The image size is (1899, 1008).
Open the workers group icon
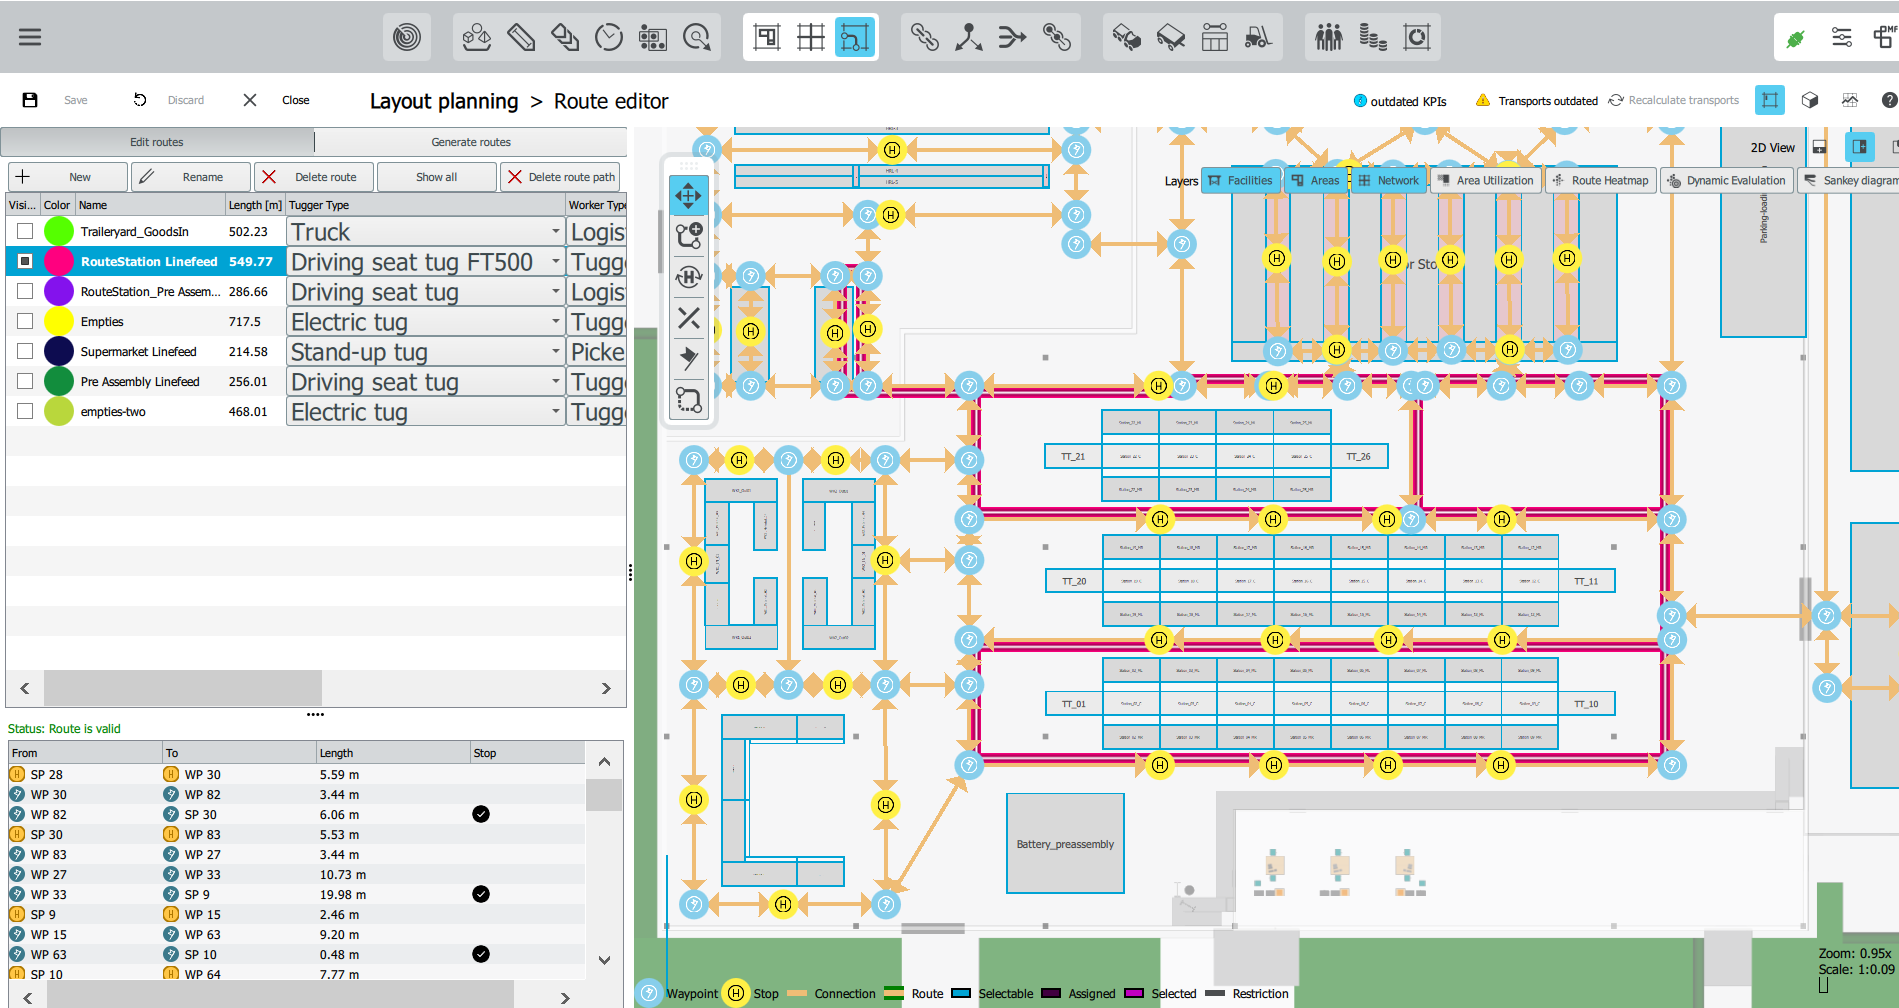1329,38
